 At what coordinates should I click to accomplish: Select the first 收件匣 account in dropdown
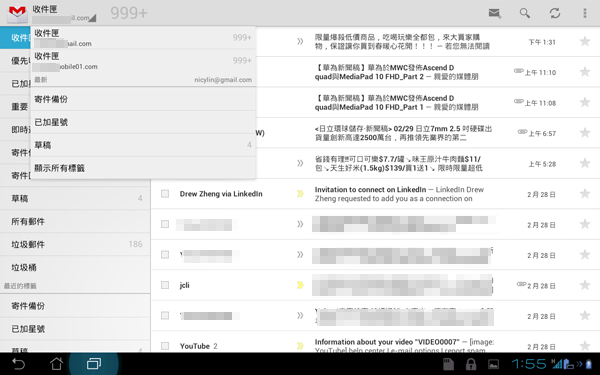coord(143,38)
